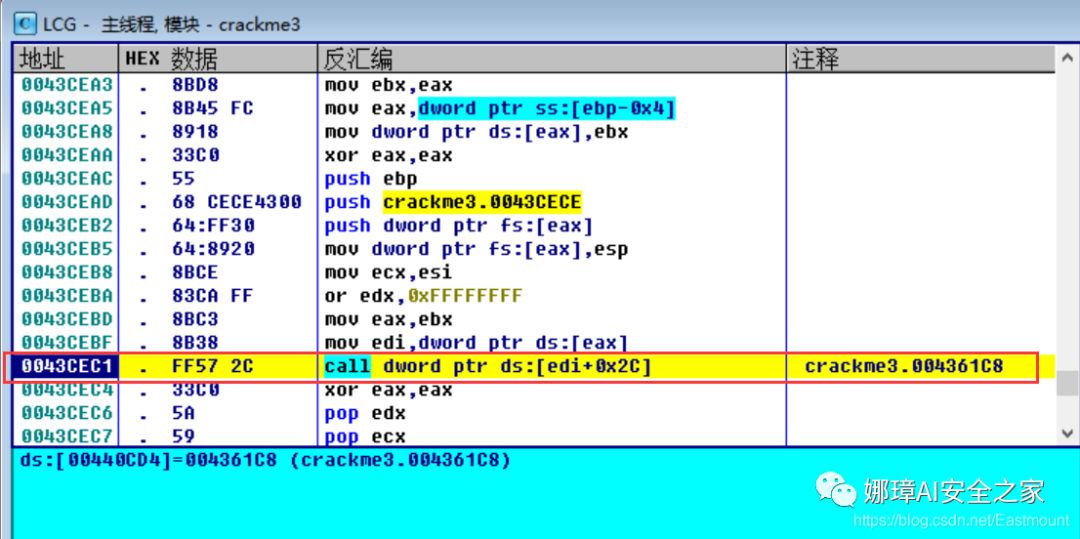This screenshot has width=1080, height=539.
Task: Select address 0043CEC7
Action: click(x=68, y=436)
